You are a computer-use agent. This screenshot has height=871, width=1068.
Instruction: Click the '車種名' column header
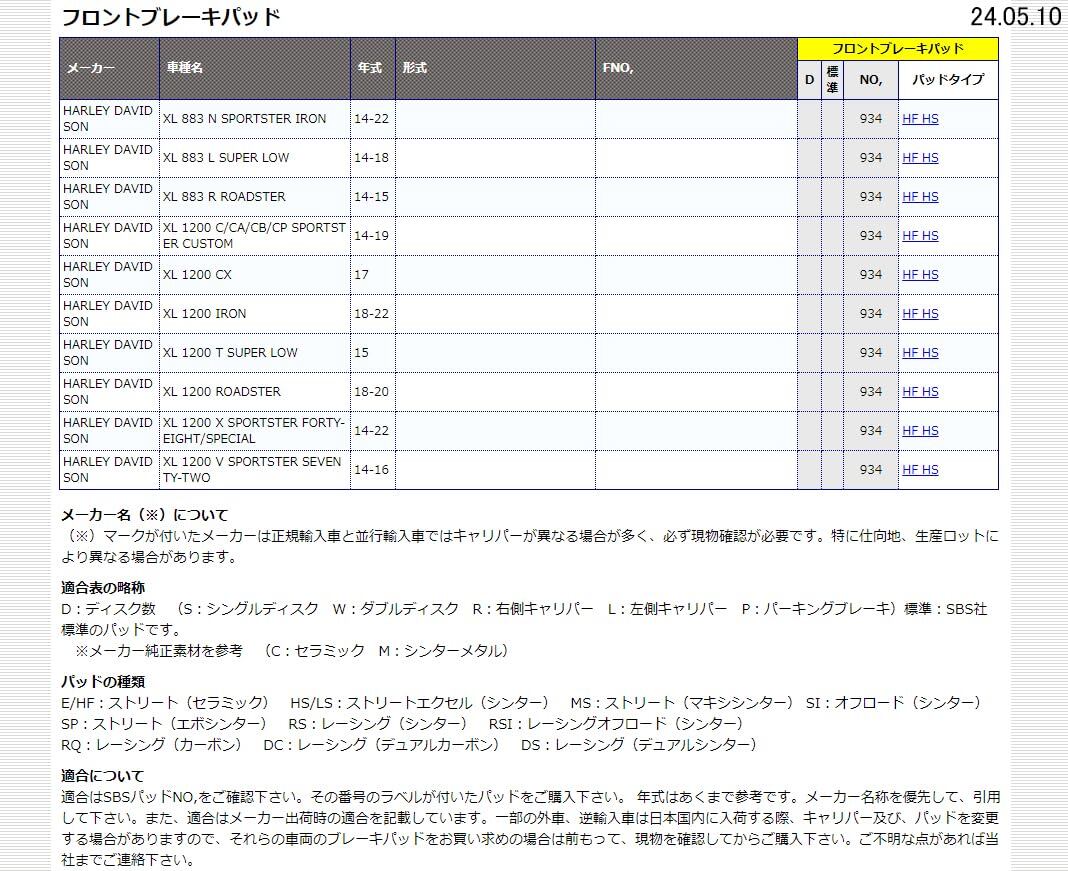(x=255, y=68)
